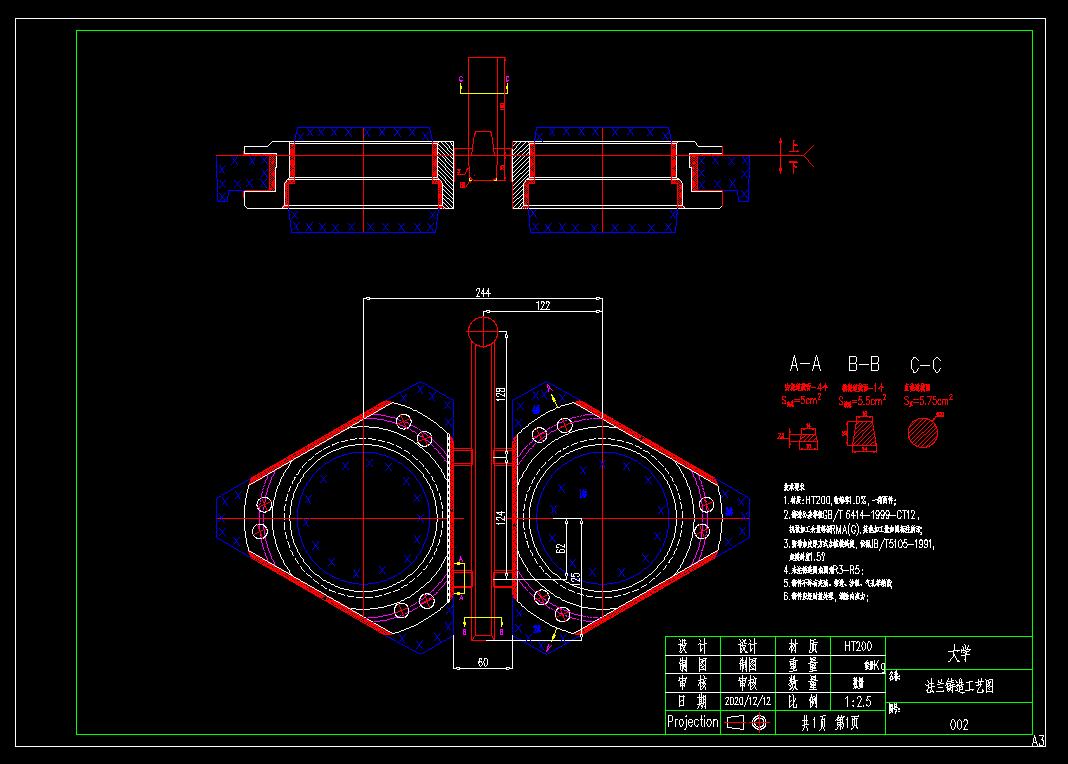Select the 比例 label cell
This screenshot has height=764, width=1068.
(803, 701)
